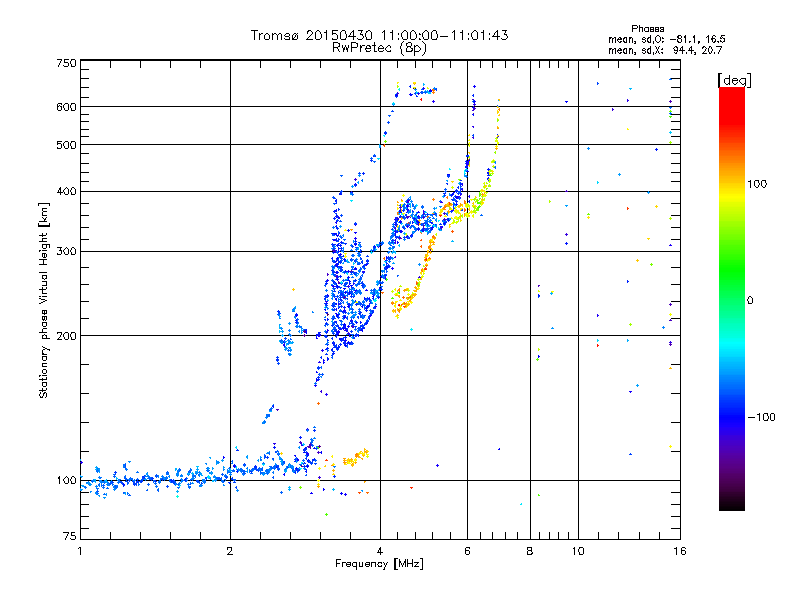This screenshot has height=600, width=800.
Task: Click the '16' tick label on frequency axis
Action: pos(680,551)
